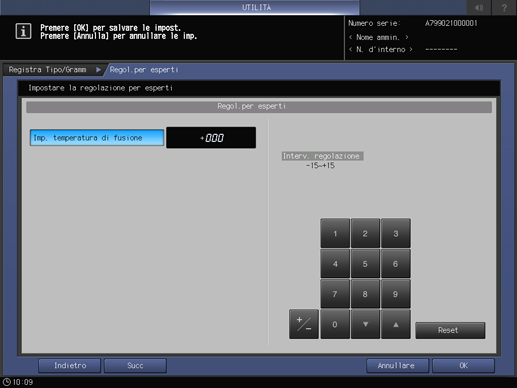517x388 pixels.
Task: Cancel changes with the Annullare button
Action: tap(397, 366)
